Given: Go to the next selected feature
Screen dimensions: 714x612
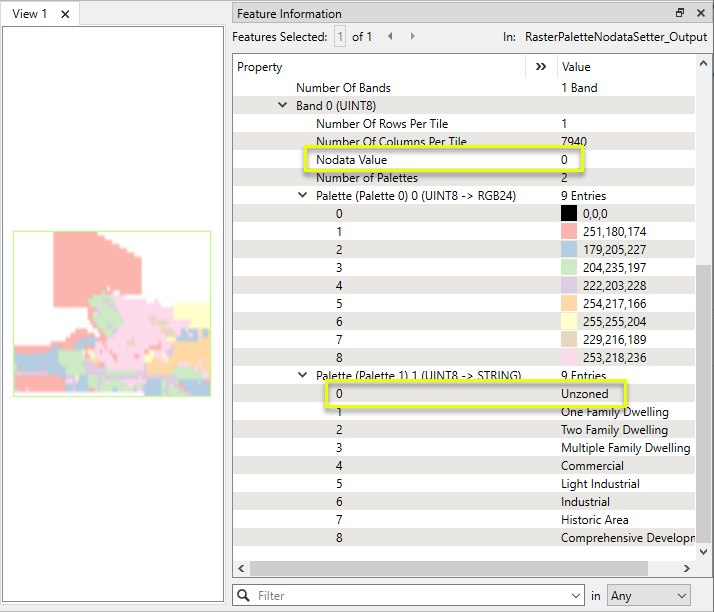Looking at the screenshot, I should (x=413, y=37).
